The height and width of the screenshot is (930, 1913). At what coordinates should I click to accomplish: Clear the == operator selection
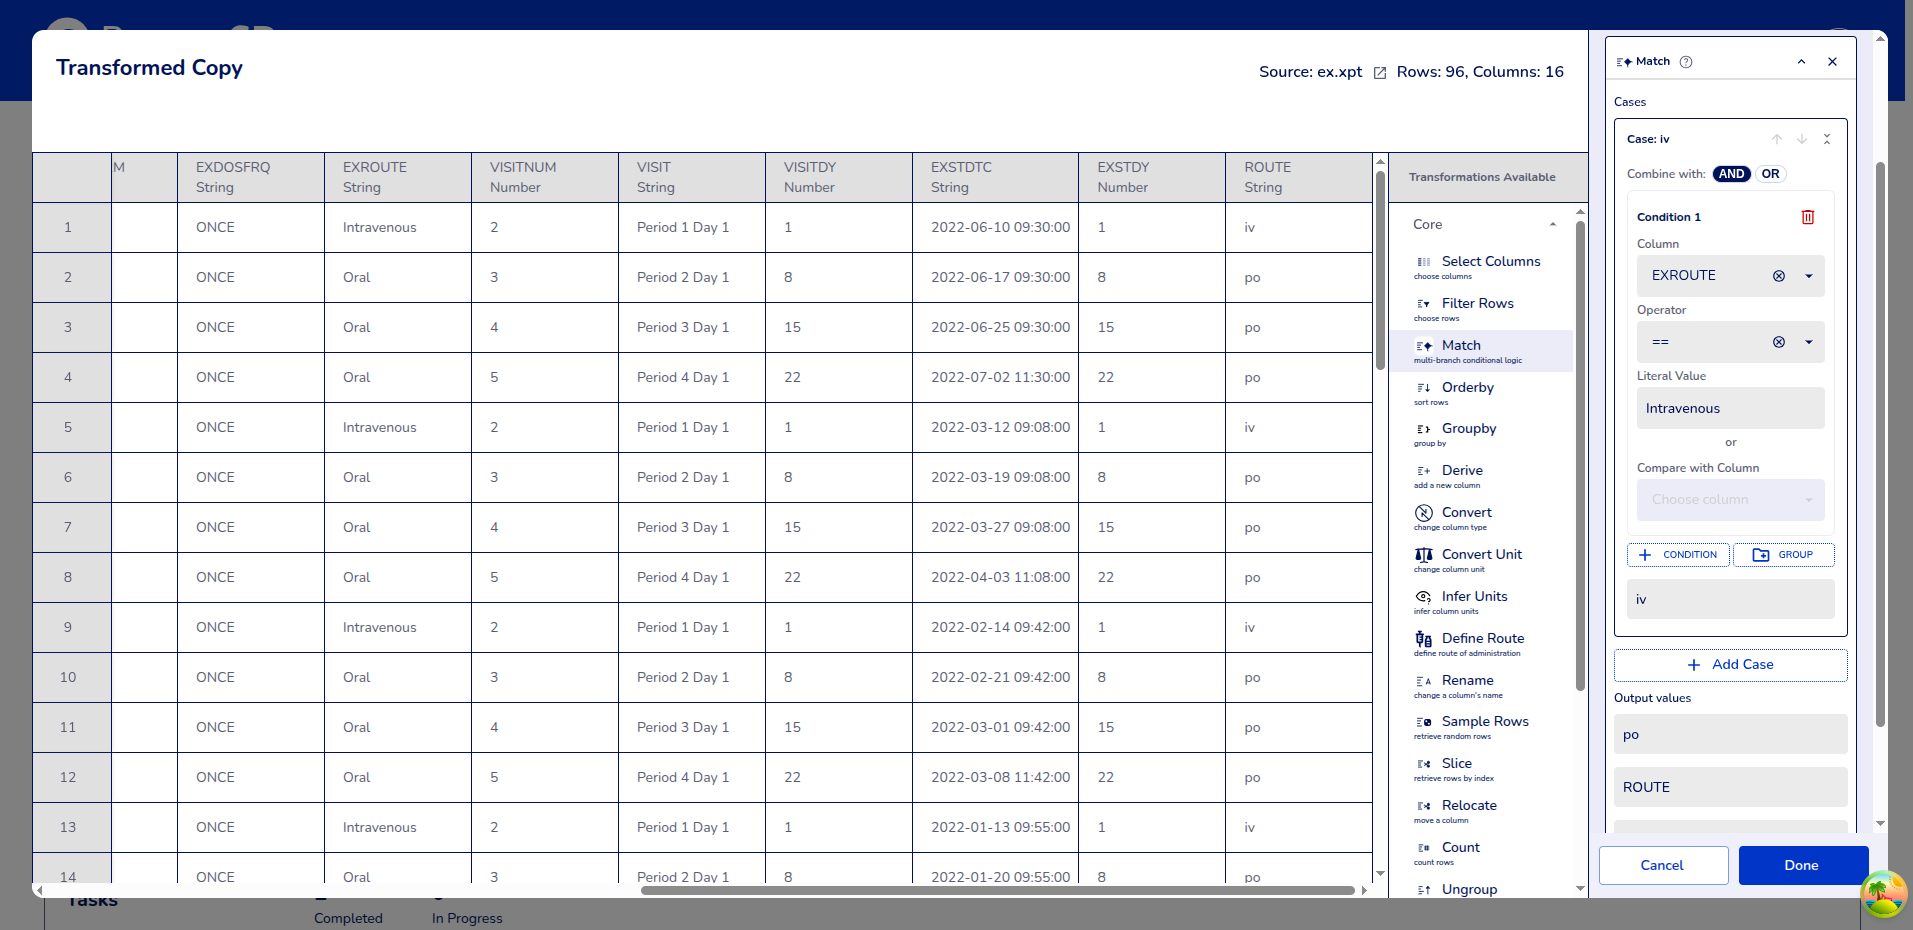point(1778,342)
